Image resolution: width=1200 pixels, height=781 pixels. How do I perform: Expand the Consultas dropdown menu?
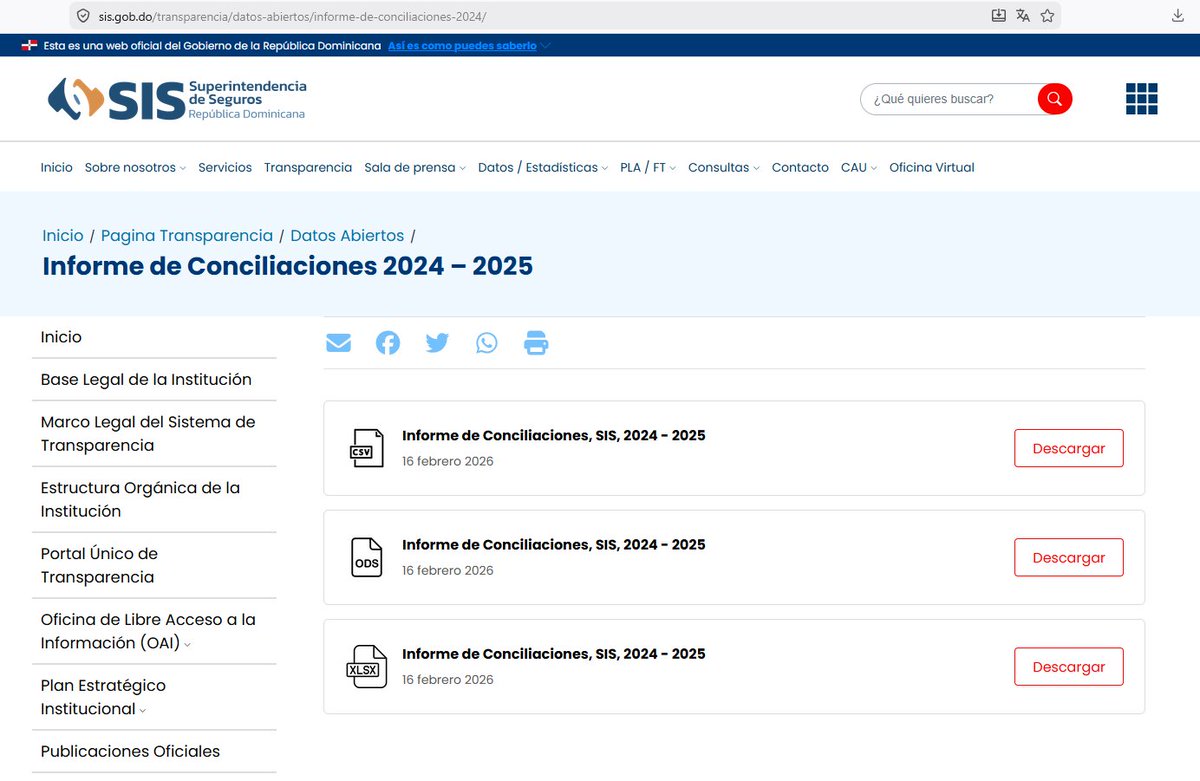[x=724, y=167]
